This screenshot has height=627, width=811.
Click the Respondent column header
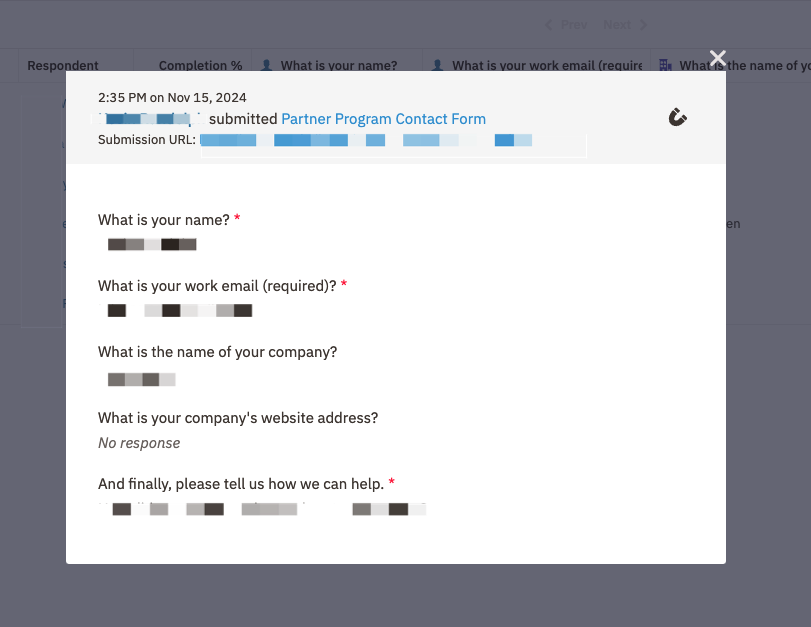pos(63,66)
